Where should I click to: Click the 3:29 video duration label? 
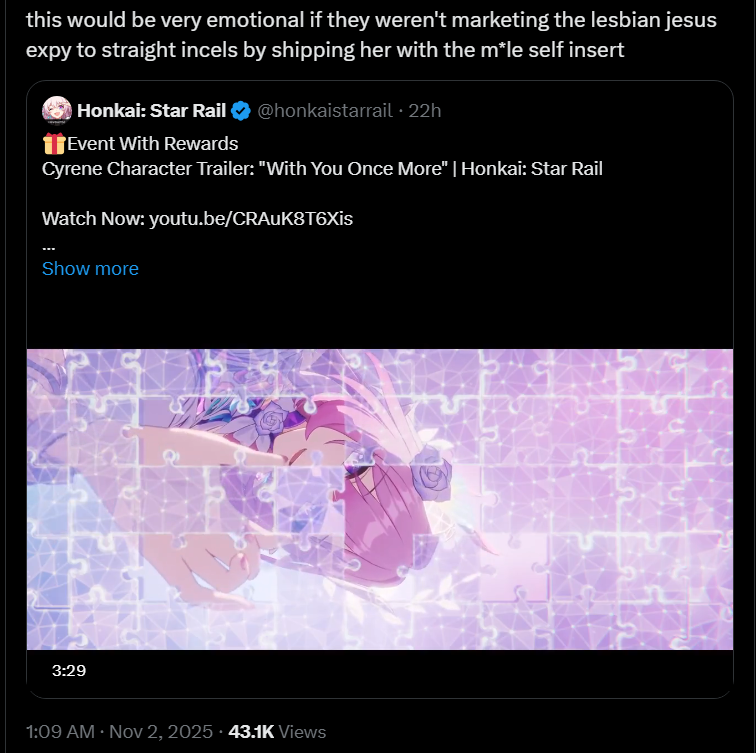(x=69, y=671)
